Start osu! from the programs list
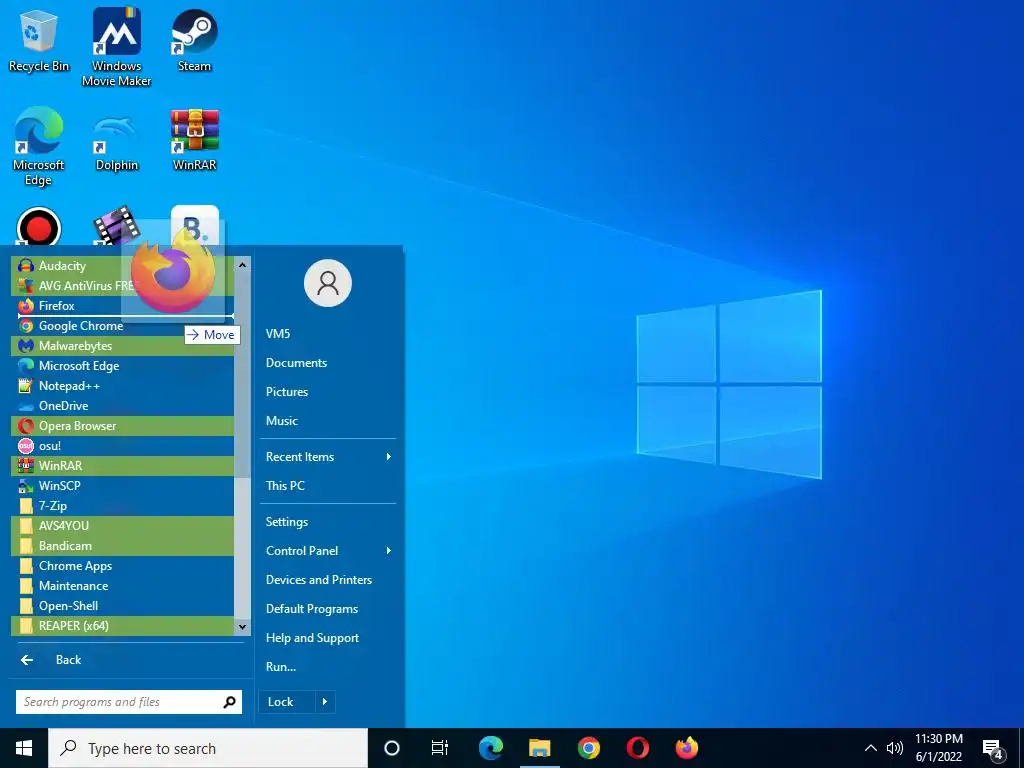Image resolution: width=1024 pixels, height=768 pixels. click(x=122, y=446)
